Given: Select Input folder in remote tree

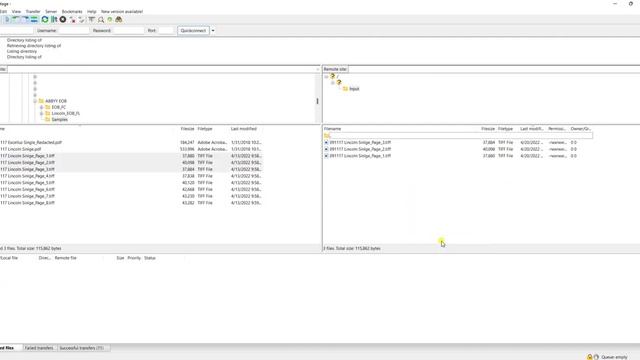Looking at the screenshot, I should pyautogui.click(x=354, y=89).
